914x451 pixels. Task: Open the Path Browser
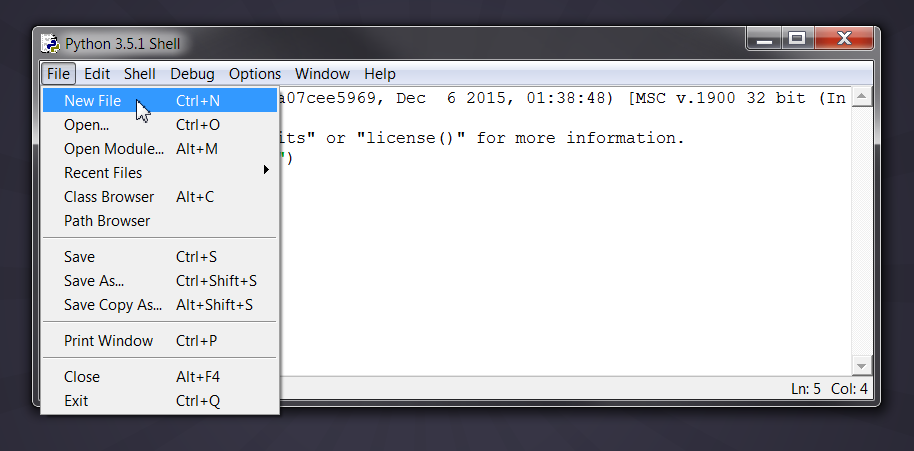[160, 220]
